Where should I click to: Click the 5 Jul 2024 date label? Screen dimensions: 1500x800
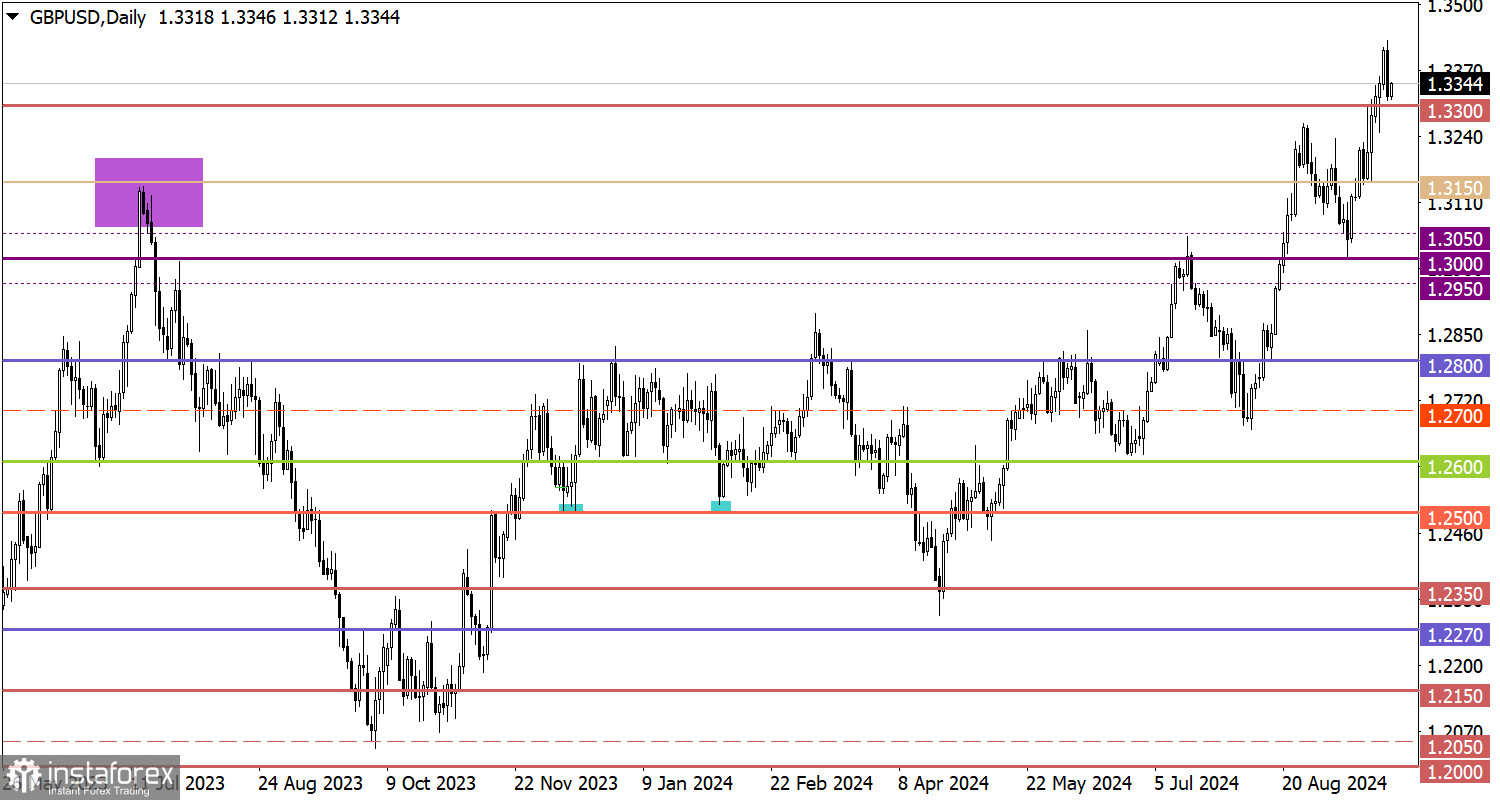(1199, 782)
